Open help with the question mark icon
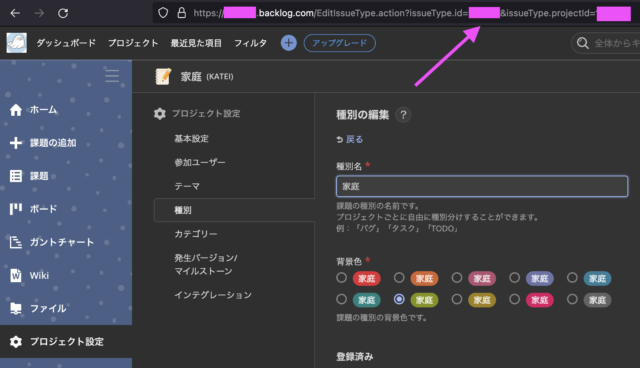The width and height of the screenshot is (640, 368). point(403,115)
